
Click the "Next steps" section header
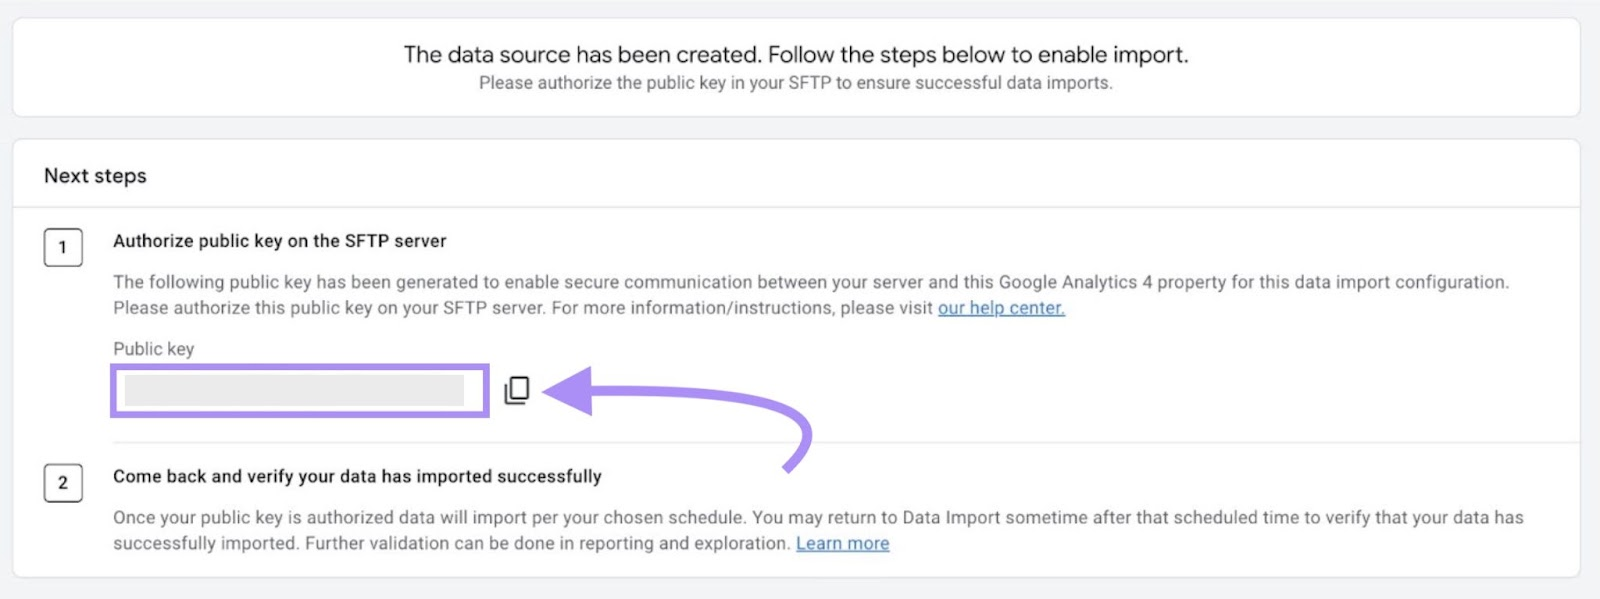point(95,175)
